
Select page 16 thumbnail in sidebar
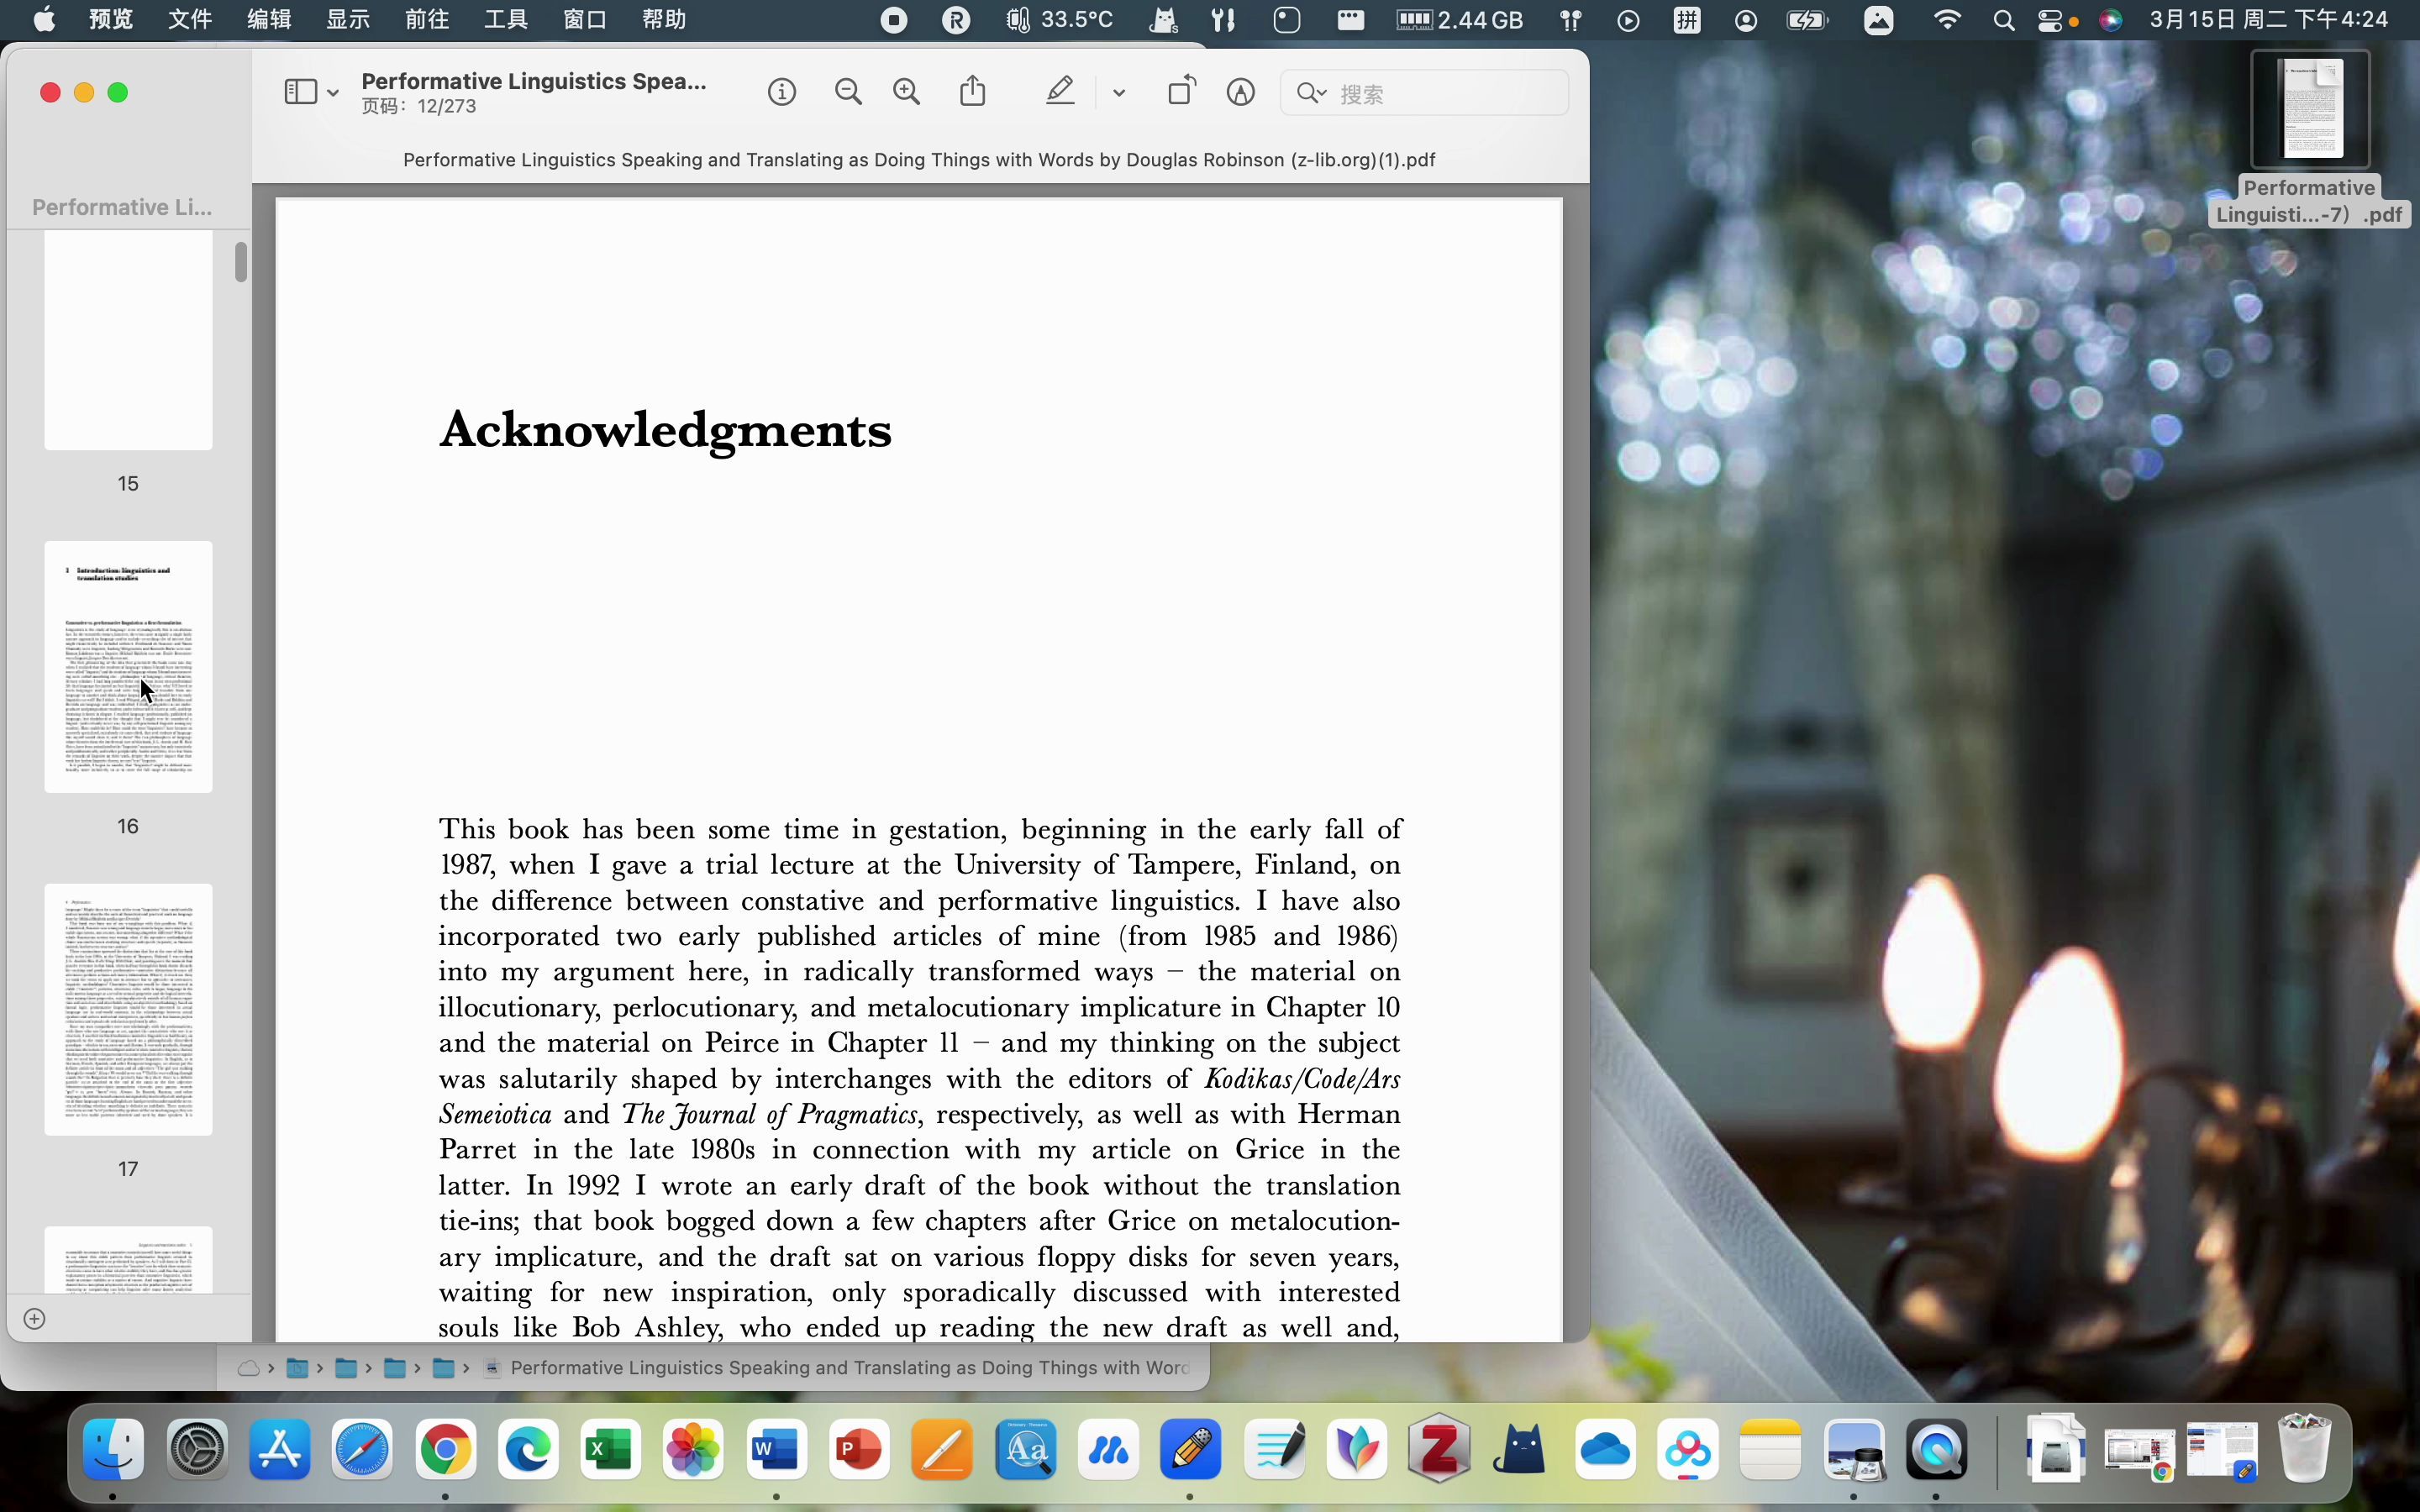pos(128,667)
